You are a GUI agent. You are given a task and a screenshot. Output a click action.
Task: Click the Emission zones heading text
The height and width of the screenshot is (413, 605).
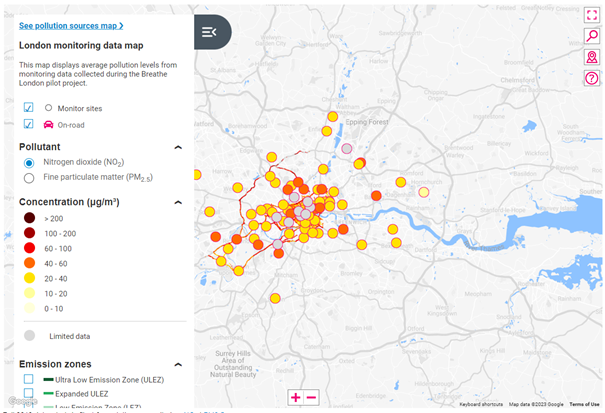(55, 364)
